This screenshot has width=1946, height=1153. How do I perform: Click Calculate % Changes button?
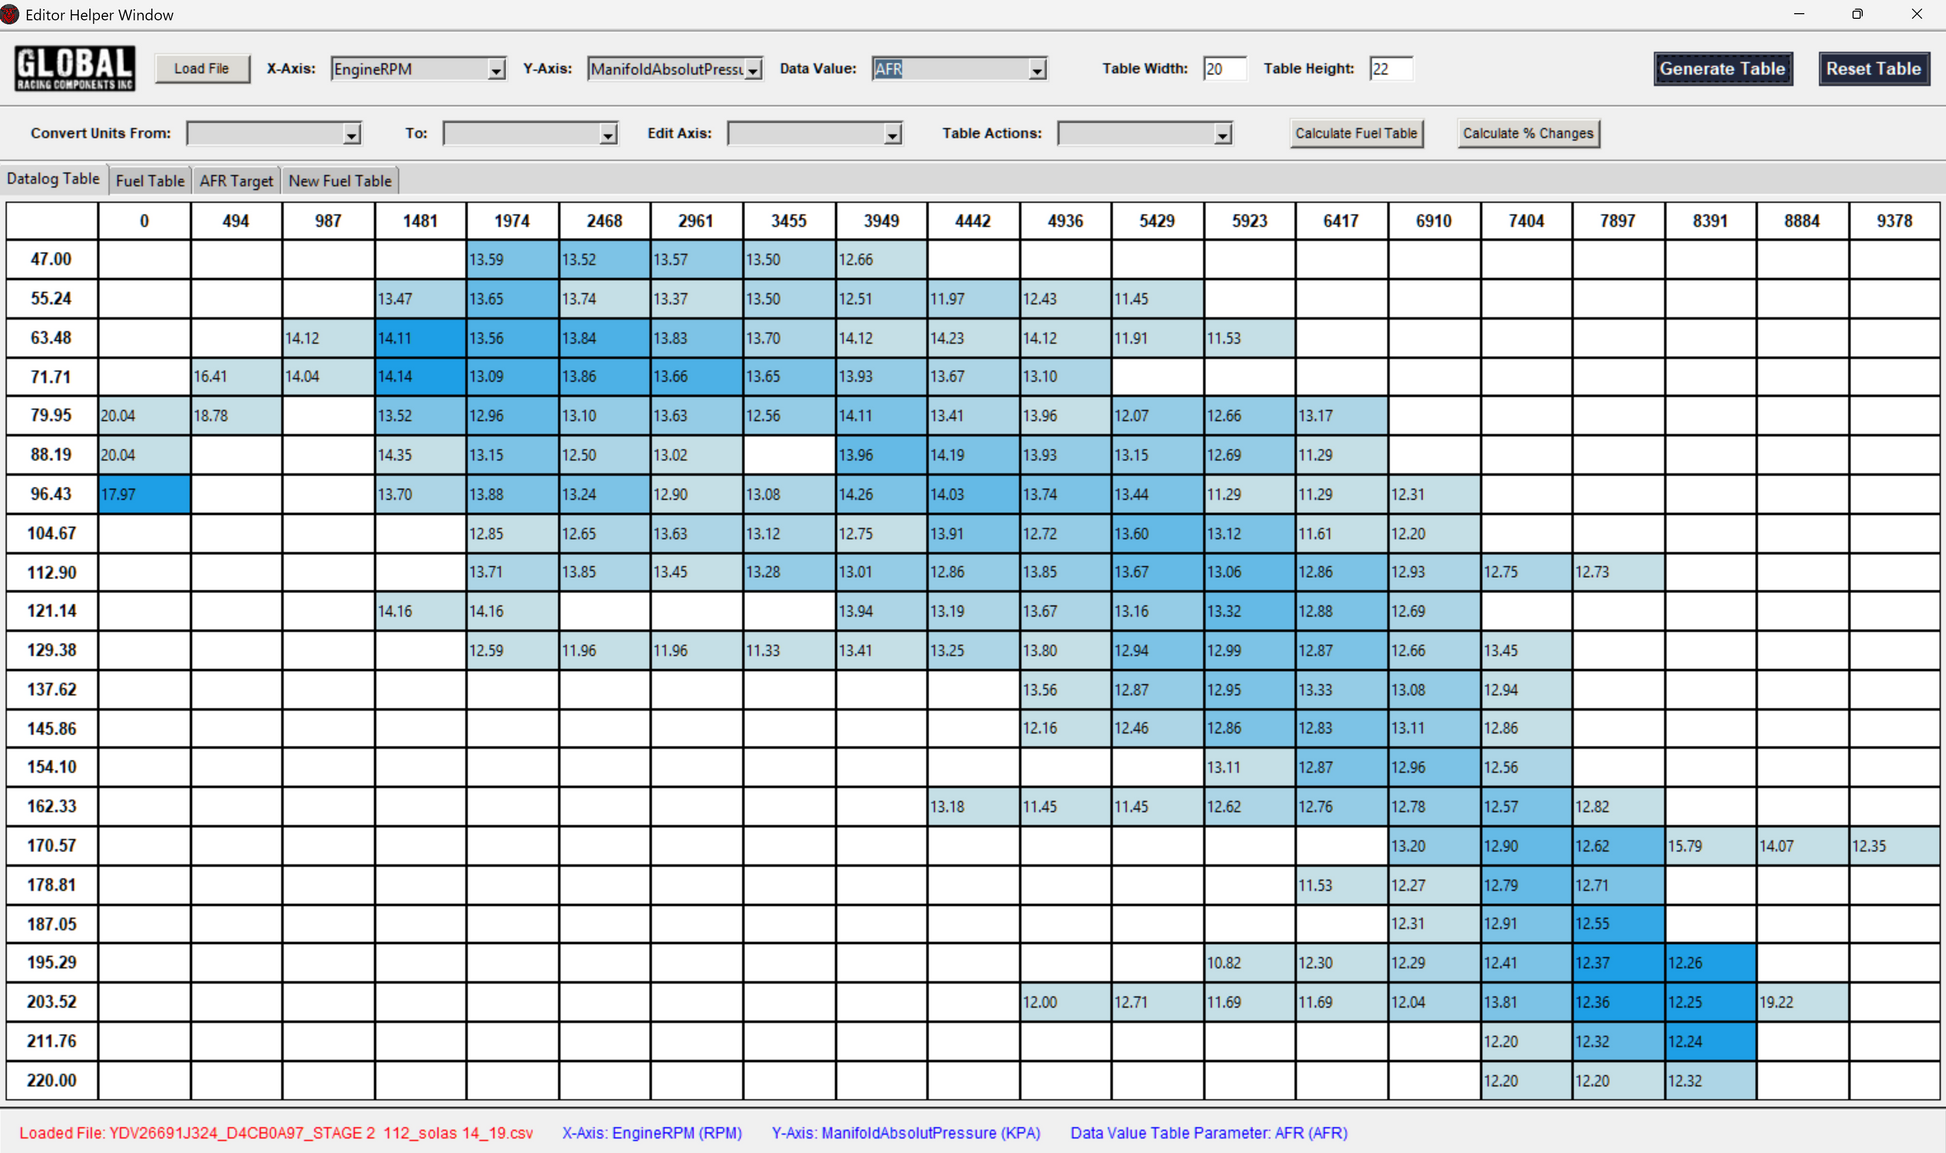point(1528,133)
